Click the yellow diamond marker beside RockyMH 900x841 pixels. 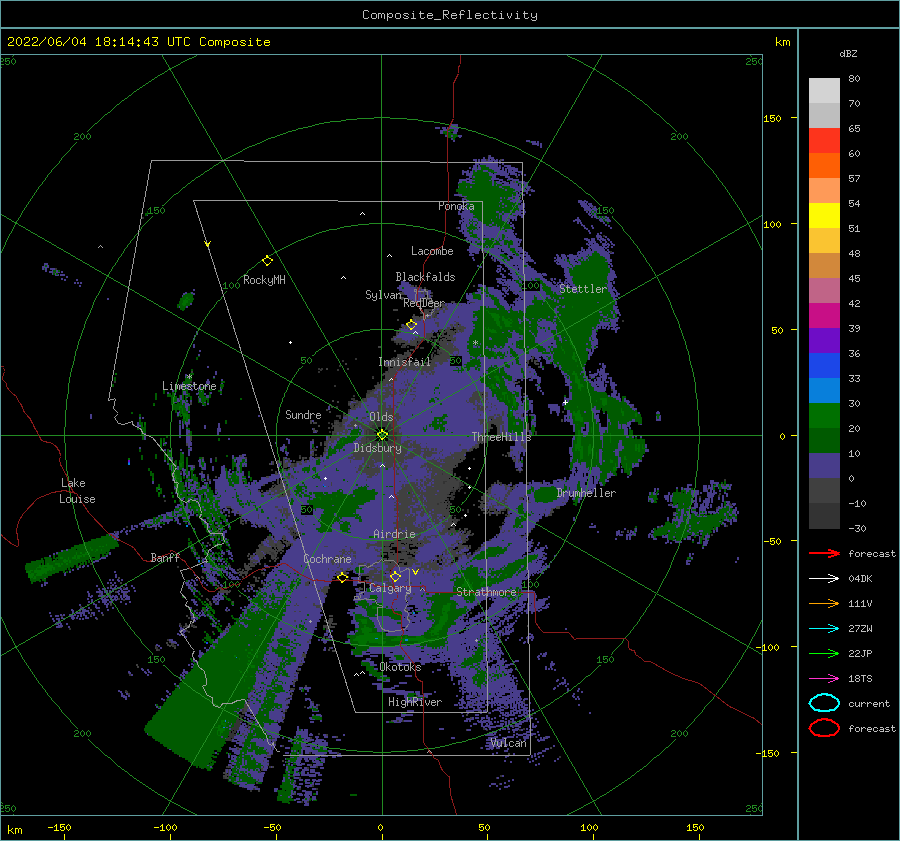tap(267, 261)
